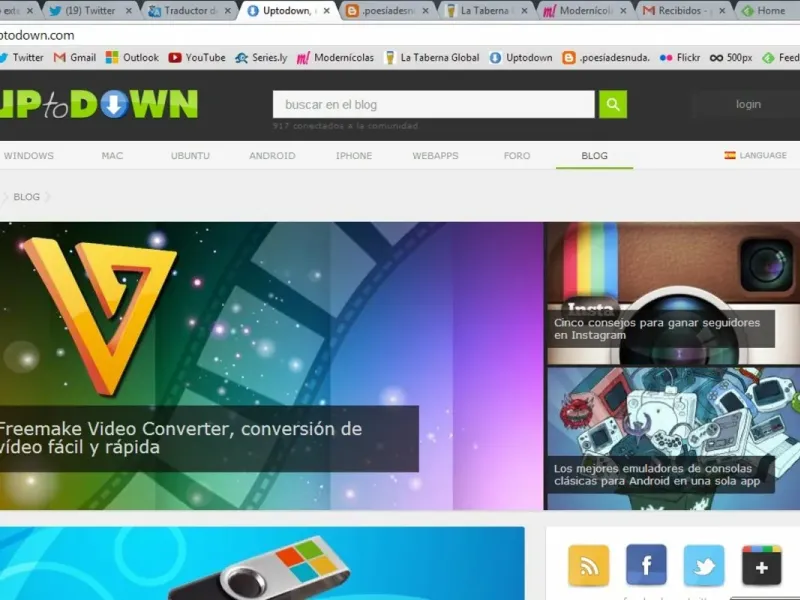Switch to the Traductor tab
800x600 pixels.
[x=189, y=10]
